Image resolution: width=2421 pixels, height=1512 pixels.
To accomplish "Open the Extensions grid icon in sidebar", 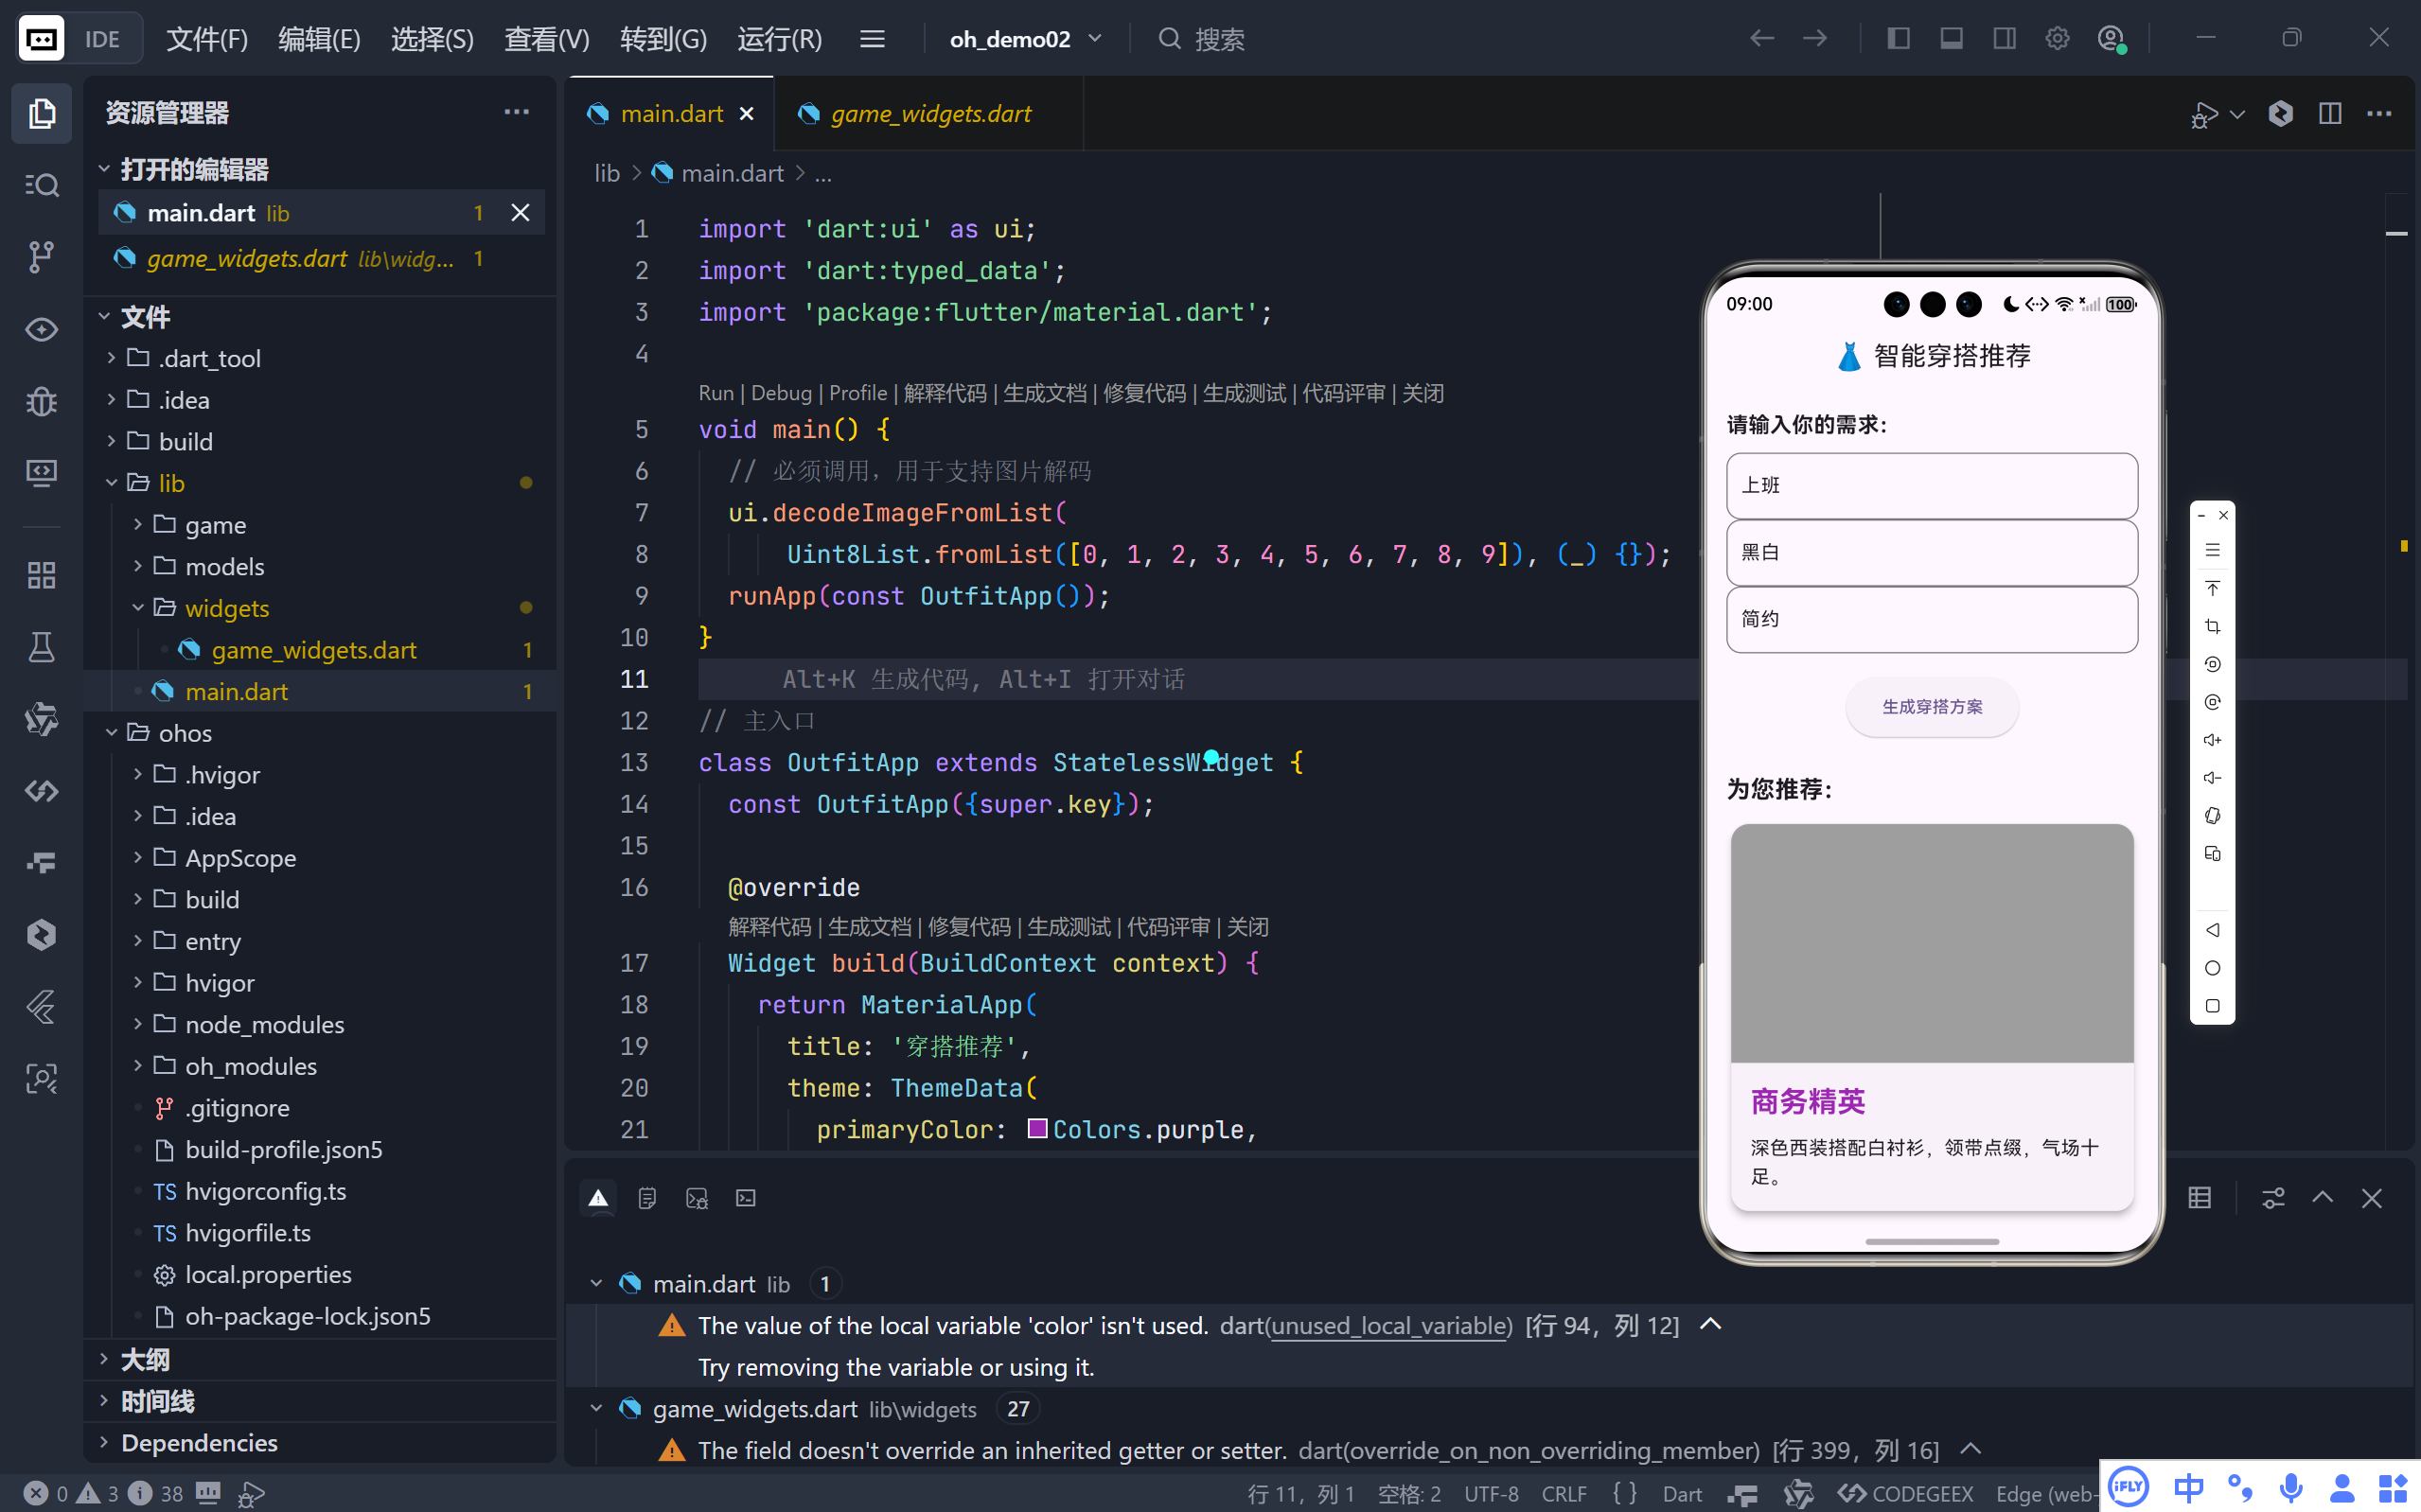I will (41, 575).
